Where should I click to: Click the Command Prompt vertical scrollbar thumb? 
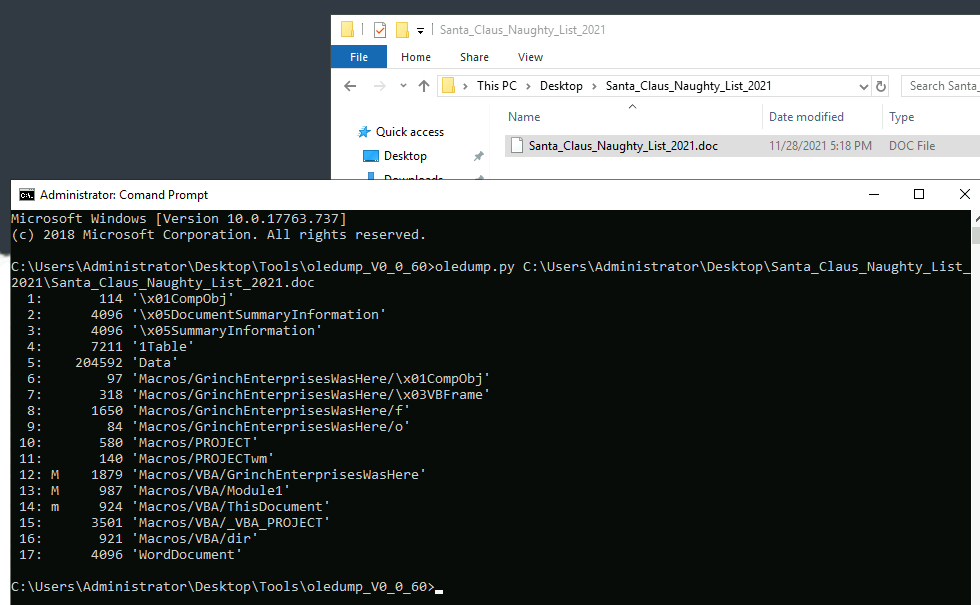[x=976, y=234]
